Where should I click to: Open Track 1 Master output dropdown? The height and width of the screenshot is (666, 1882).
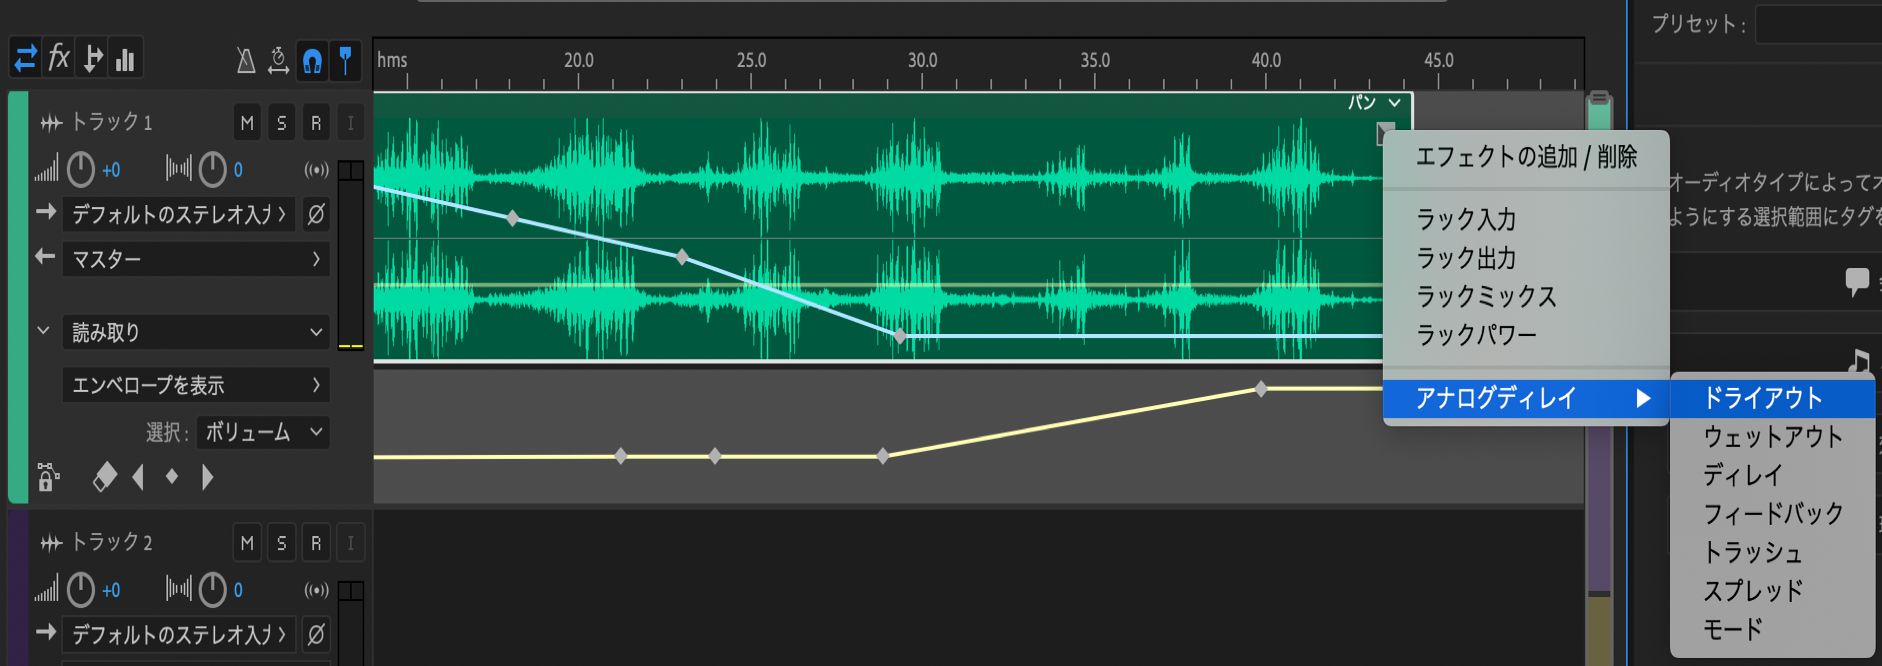click(x=196, y=259)
